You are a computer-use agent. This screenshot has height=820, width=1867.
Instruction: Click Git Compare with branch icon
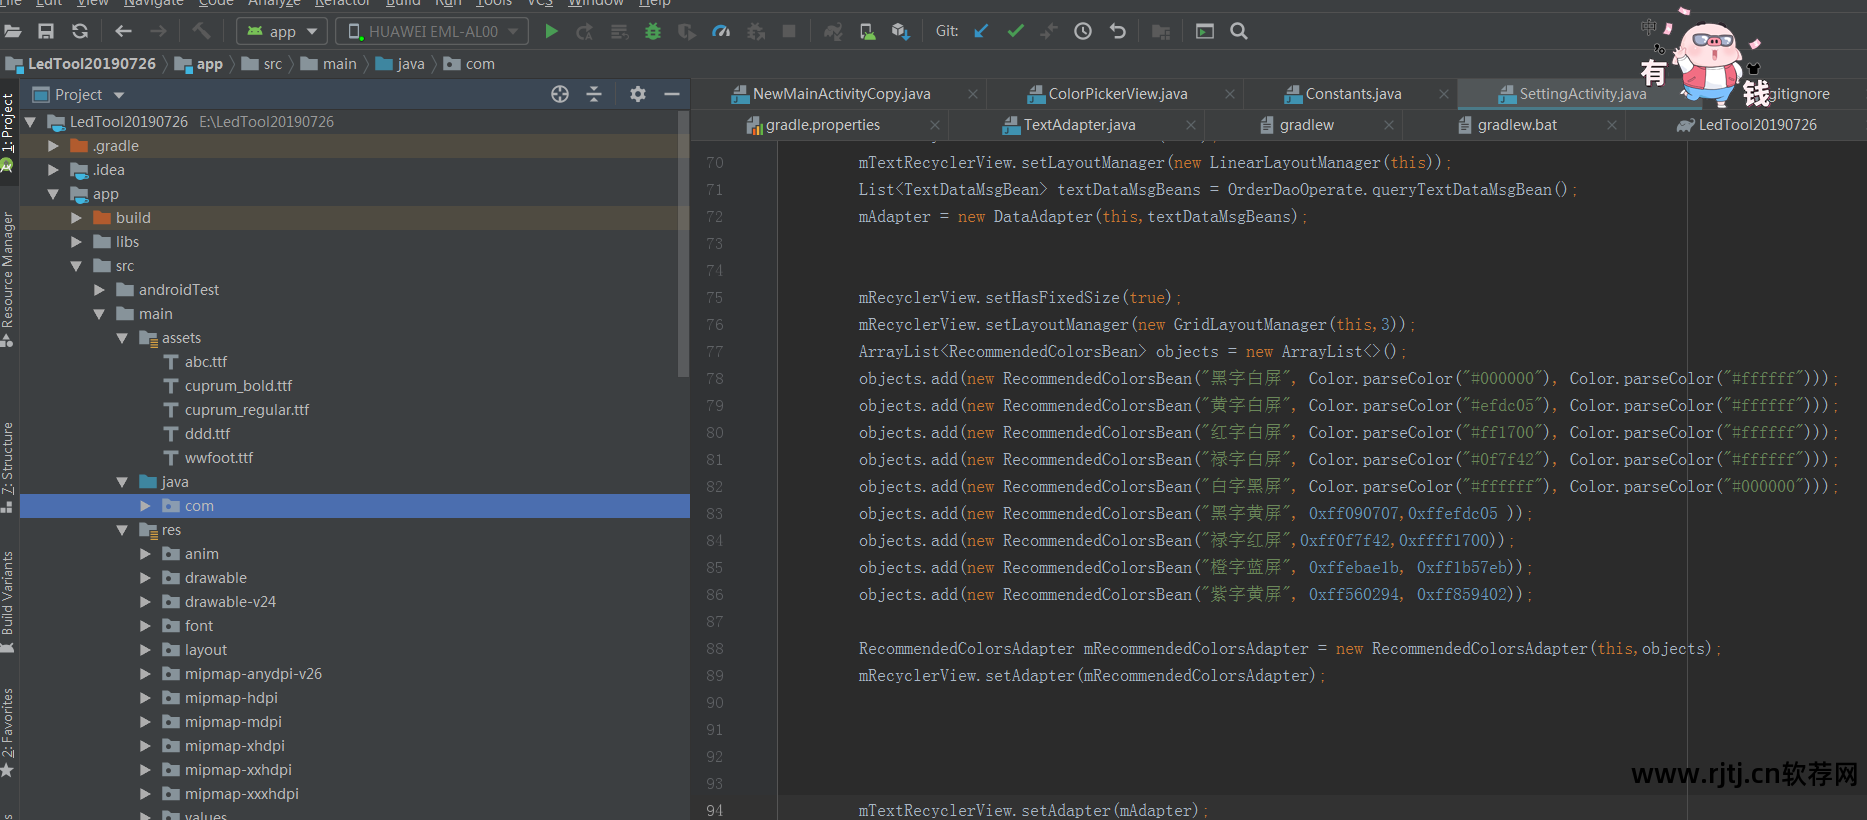1048,32
